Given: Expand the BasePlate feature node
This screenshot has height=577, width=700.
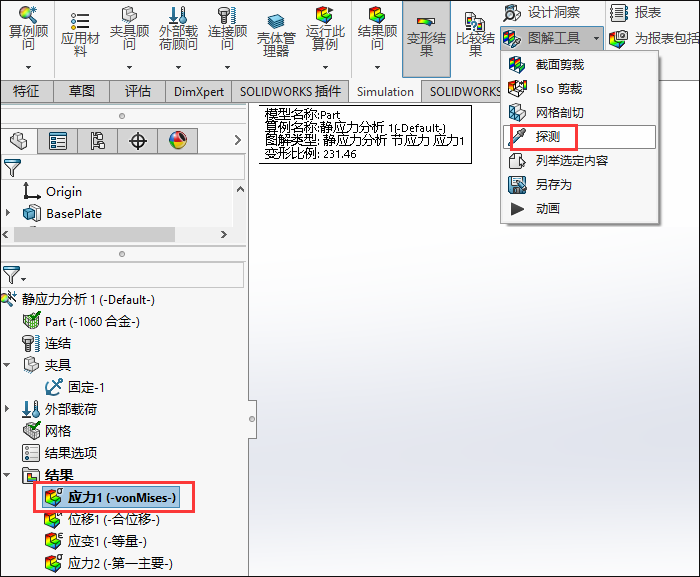Looking at the screenshot, I should tap(8, 213).
